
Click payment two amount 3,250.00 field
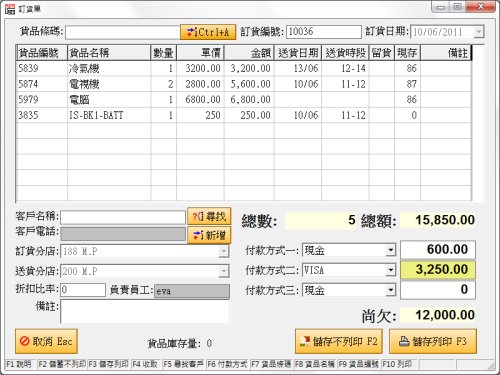click(x=438, y=270)
